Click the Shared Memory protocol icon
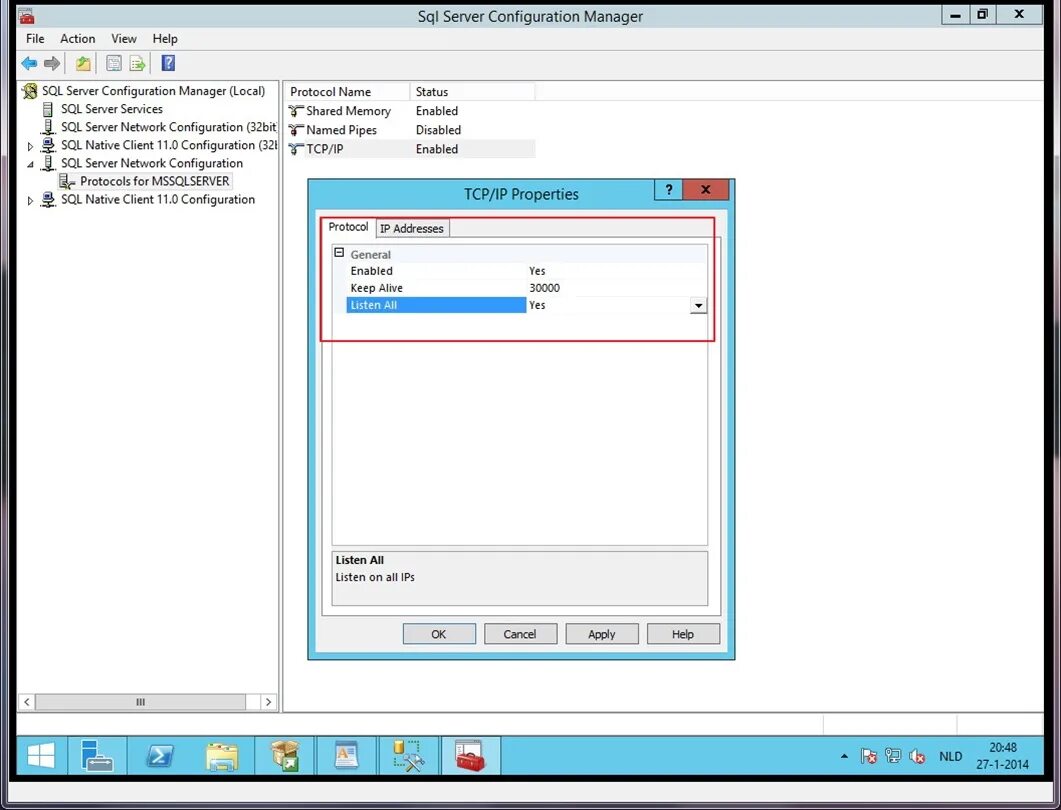Viewport: 1061px width, 810px height. pos(296,111)
